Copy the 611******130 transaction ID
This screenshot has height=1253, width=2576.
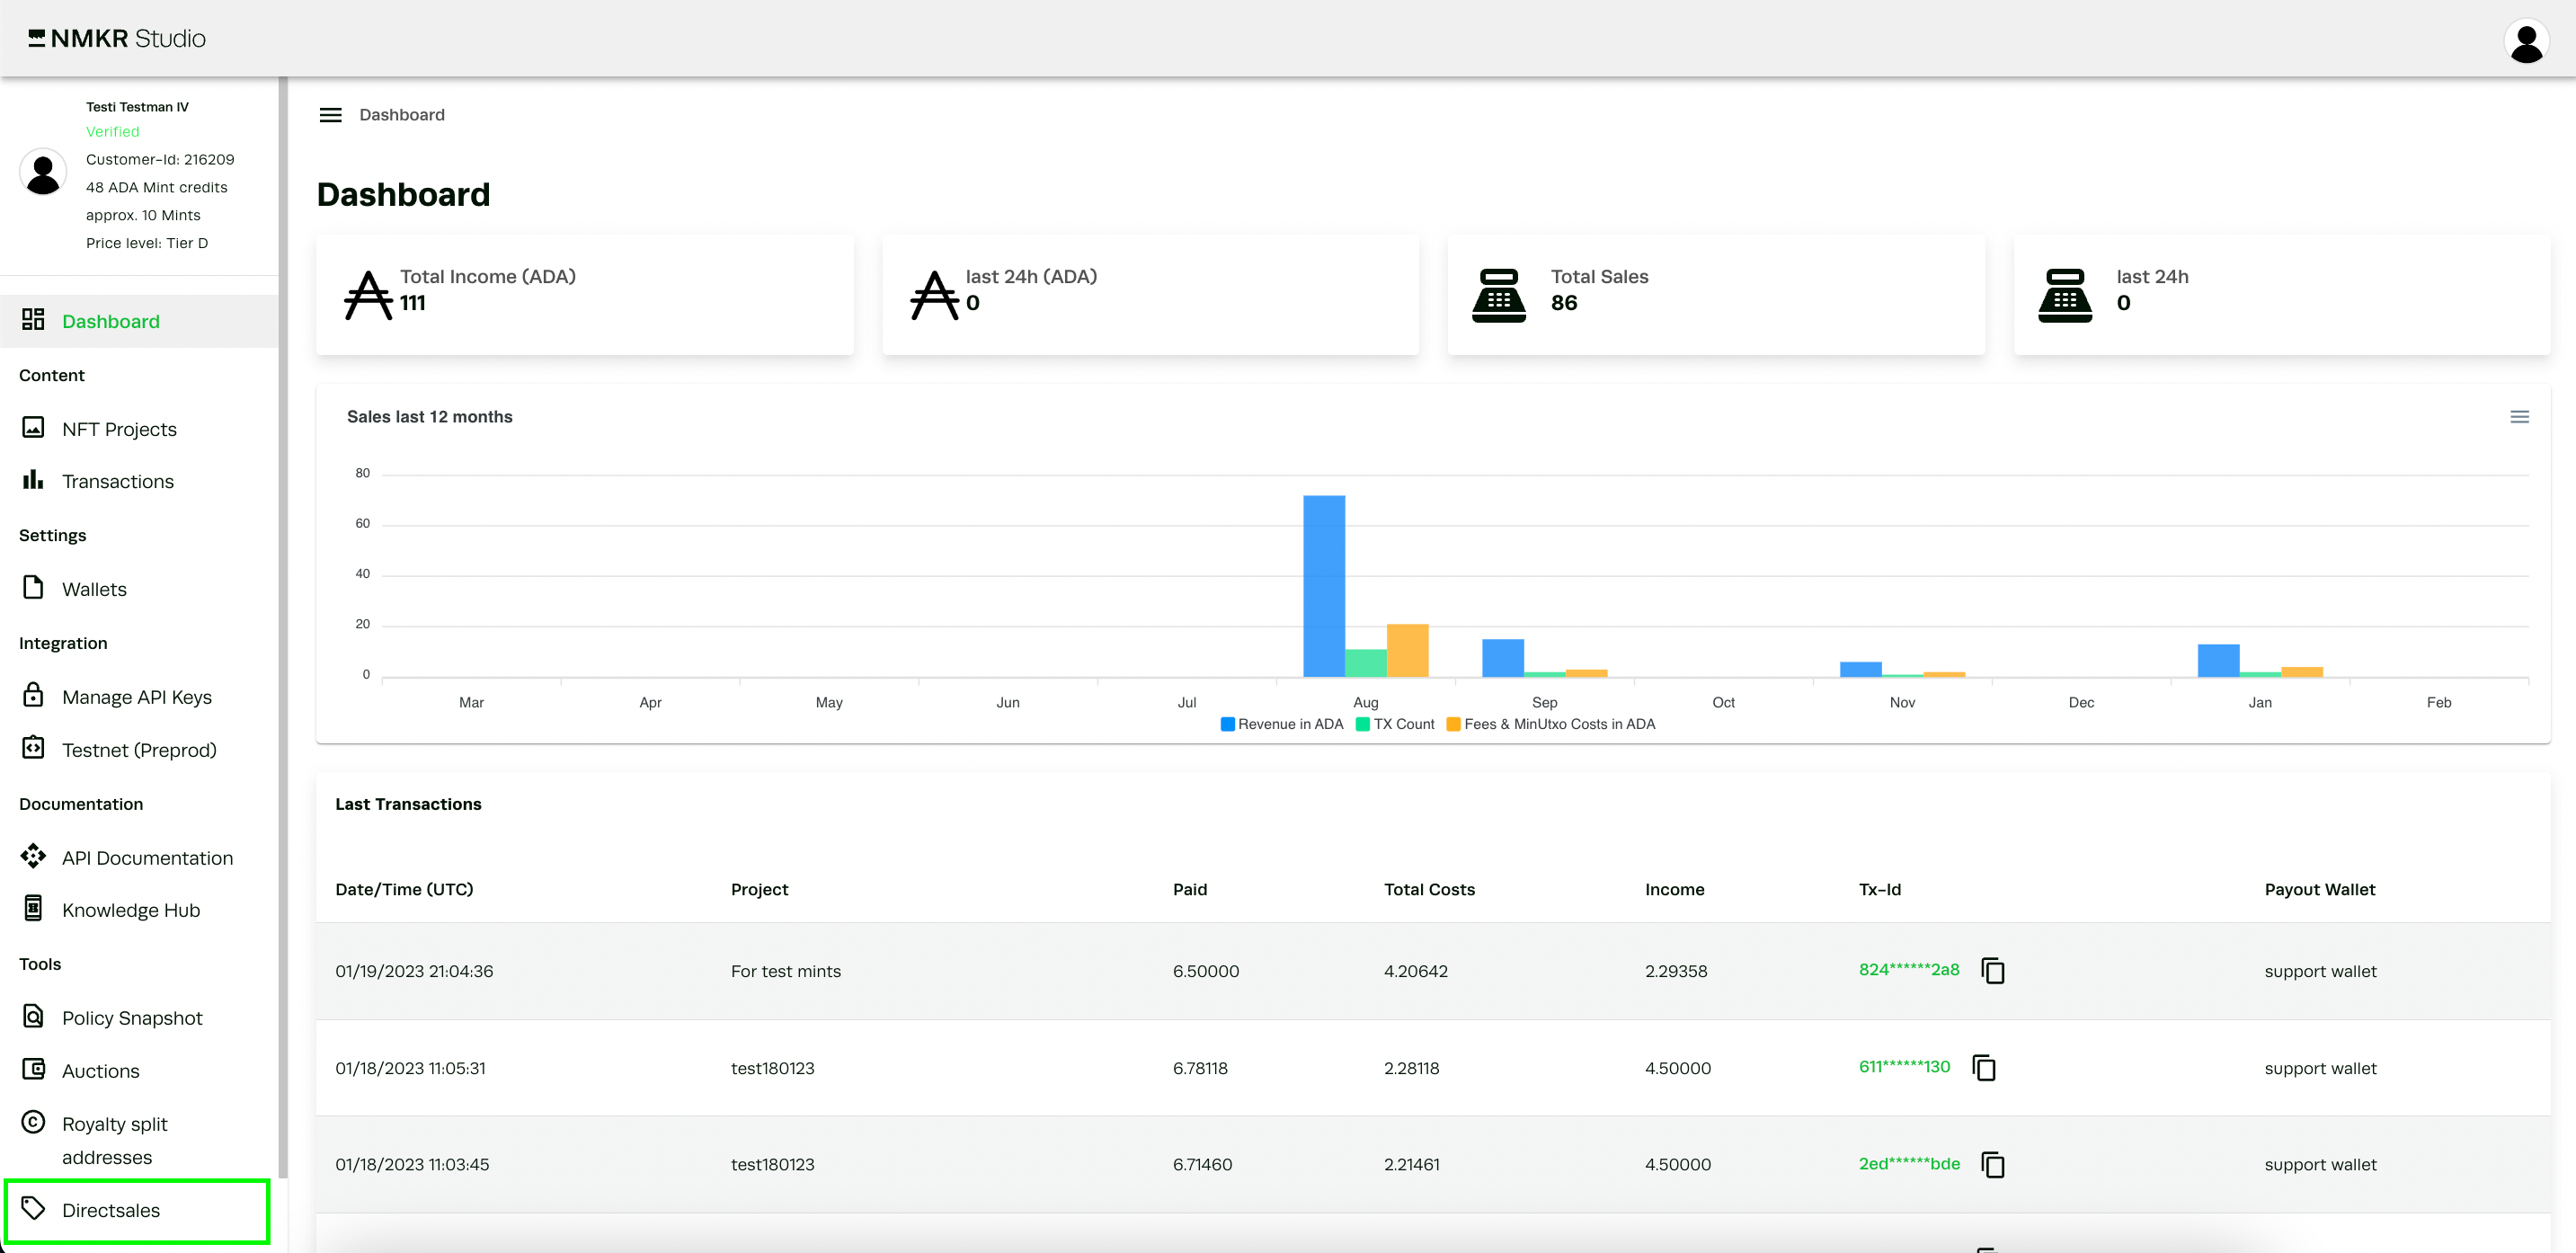tap(1983, 1067)
